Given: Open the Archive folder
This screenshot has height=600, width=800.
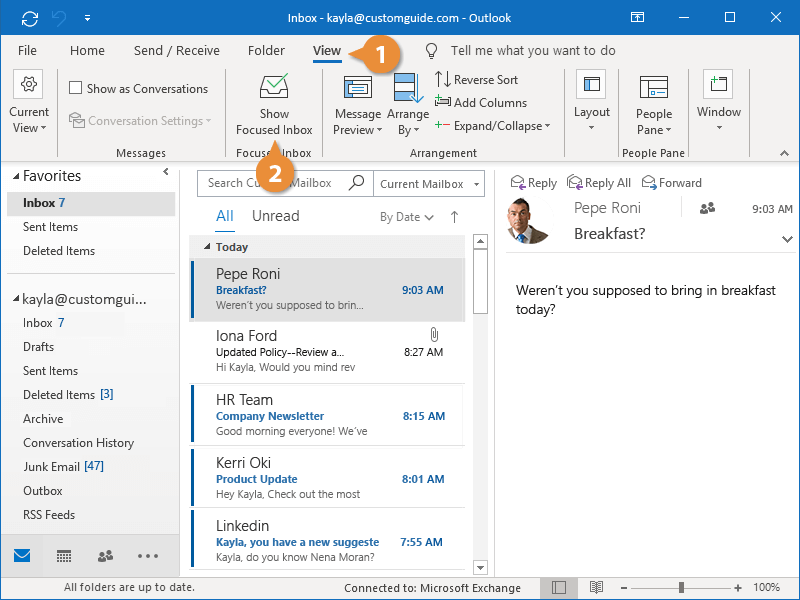Looking at the screenshot, I should [43, 419].
